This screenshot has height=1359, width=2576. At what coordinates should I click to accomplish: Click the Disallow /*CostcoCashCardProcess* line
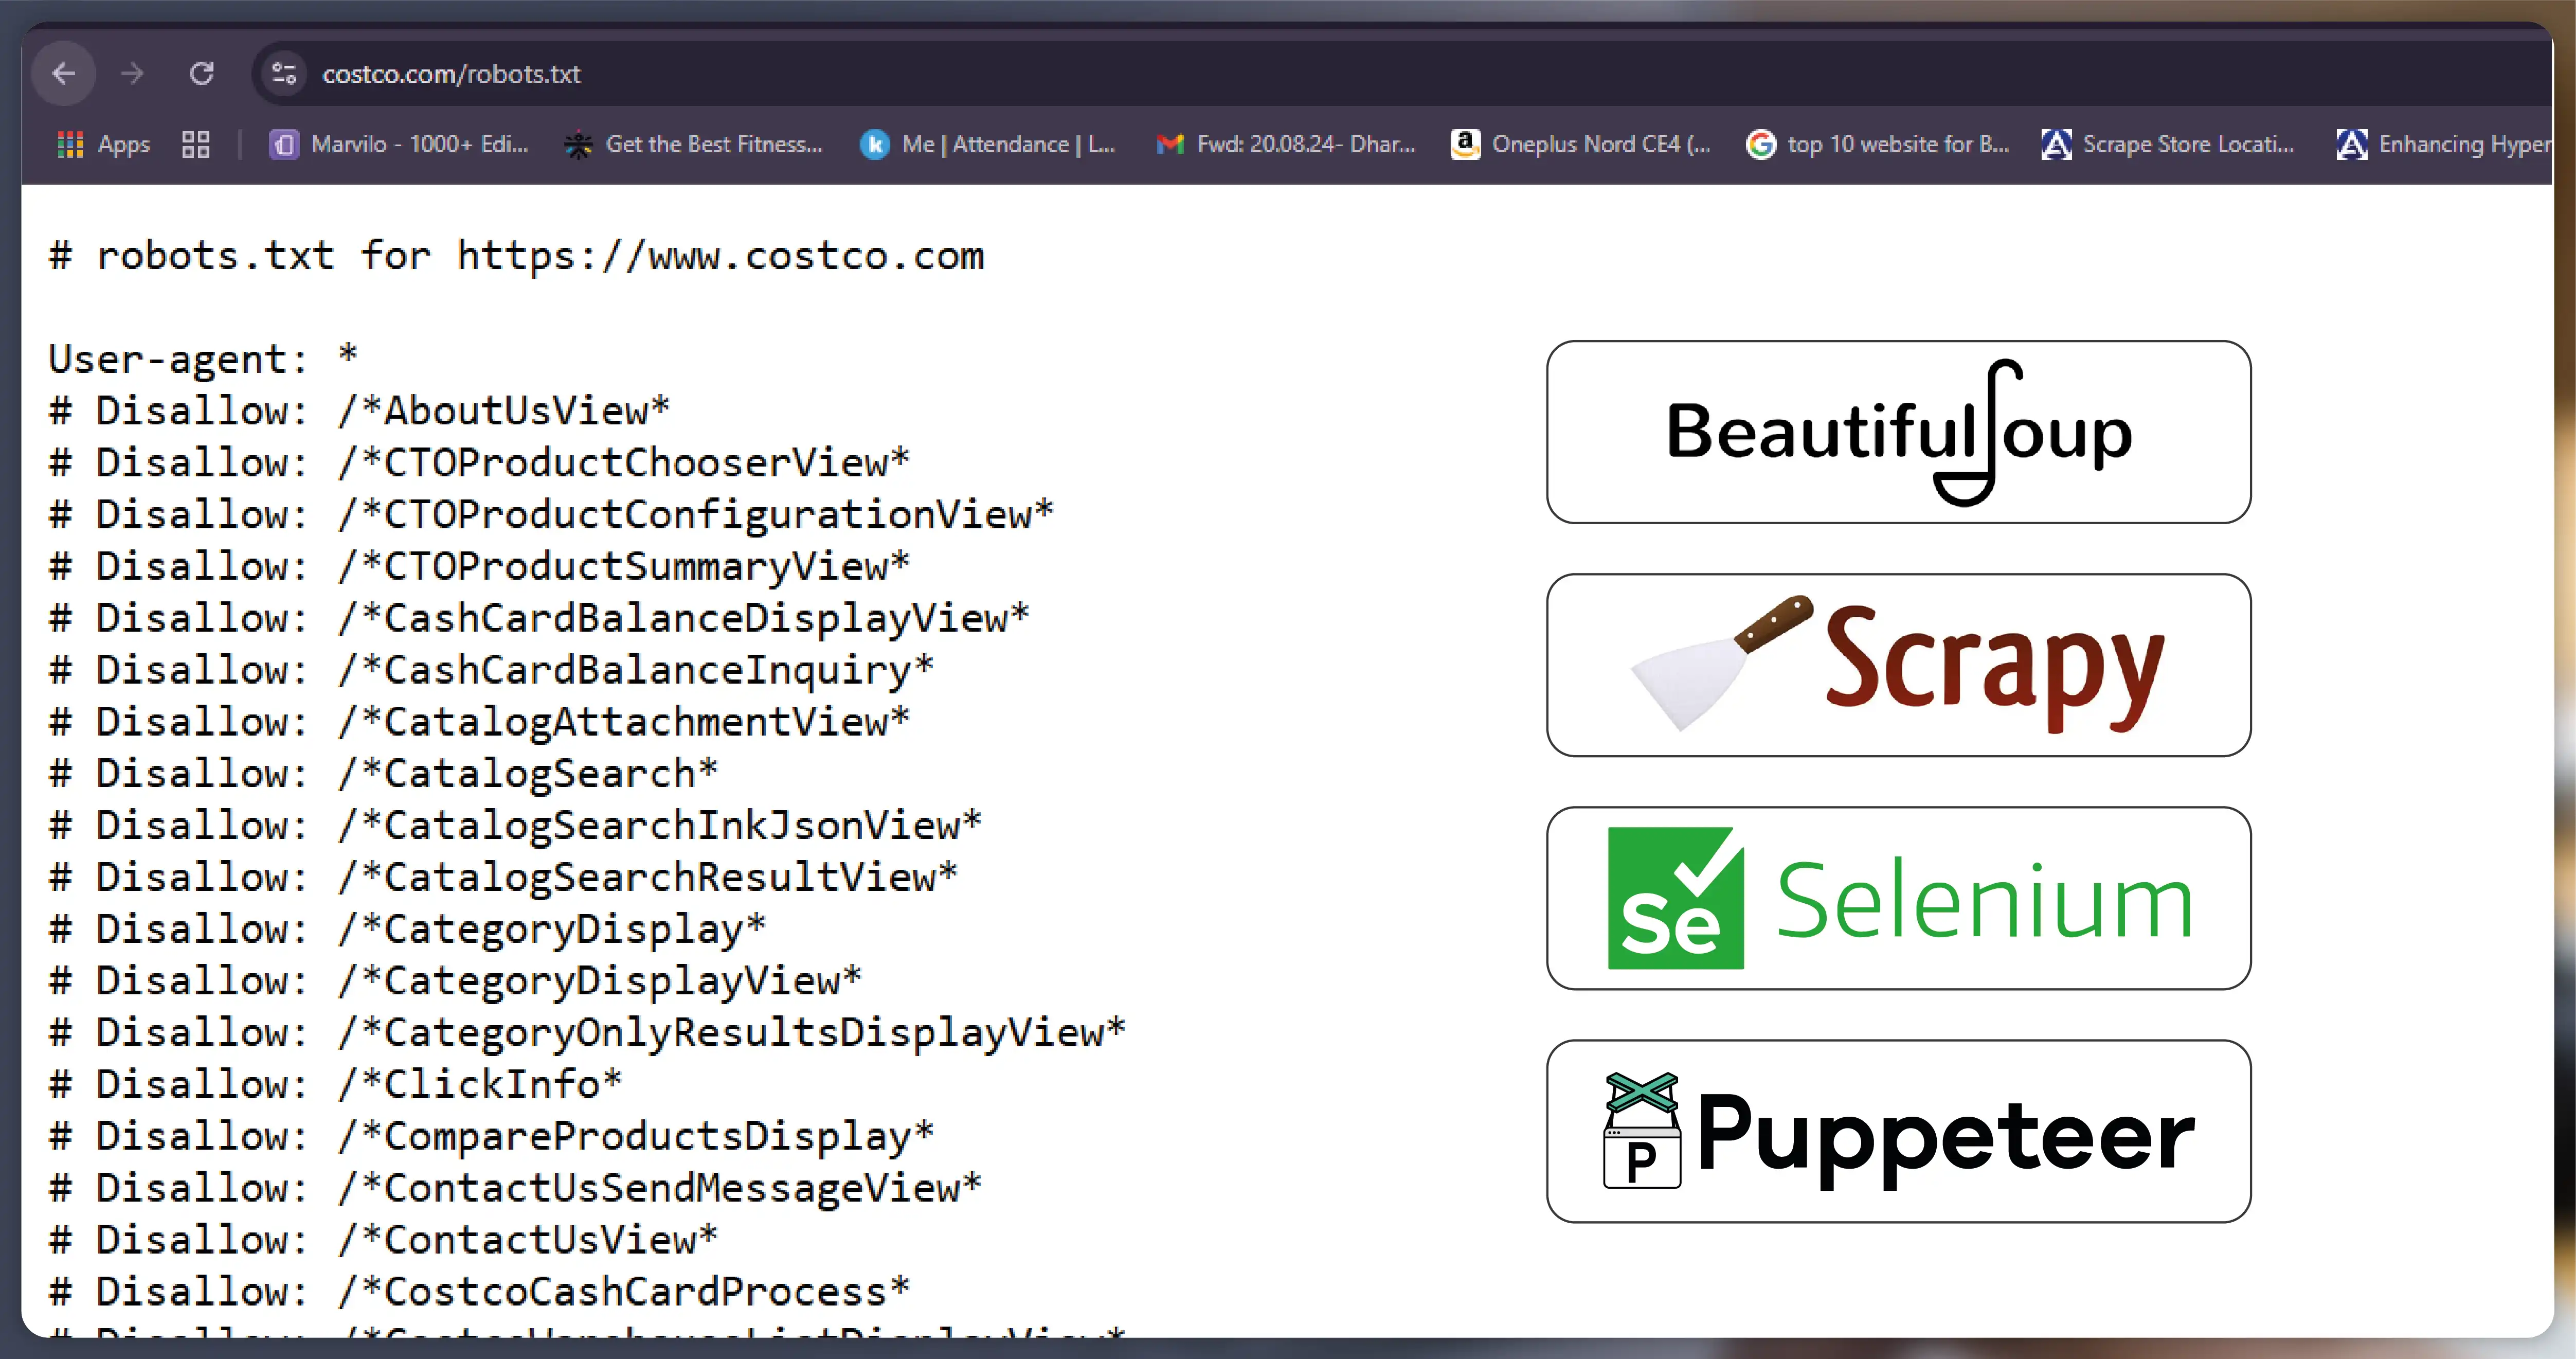(x=479, y=1292)
